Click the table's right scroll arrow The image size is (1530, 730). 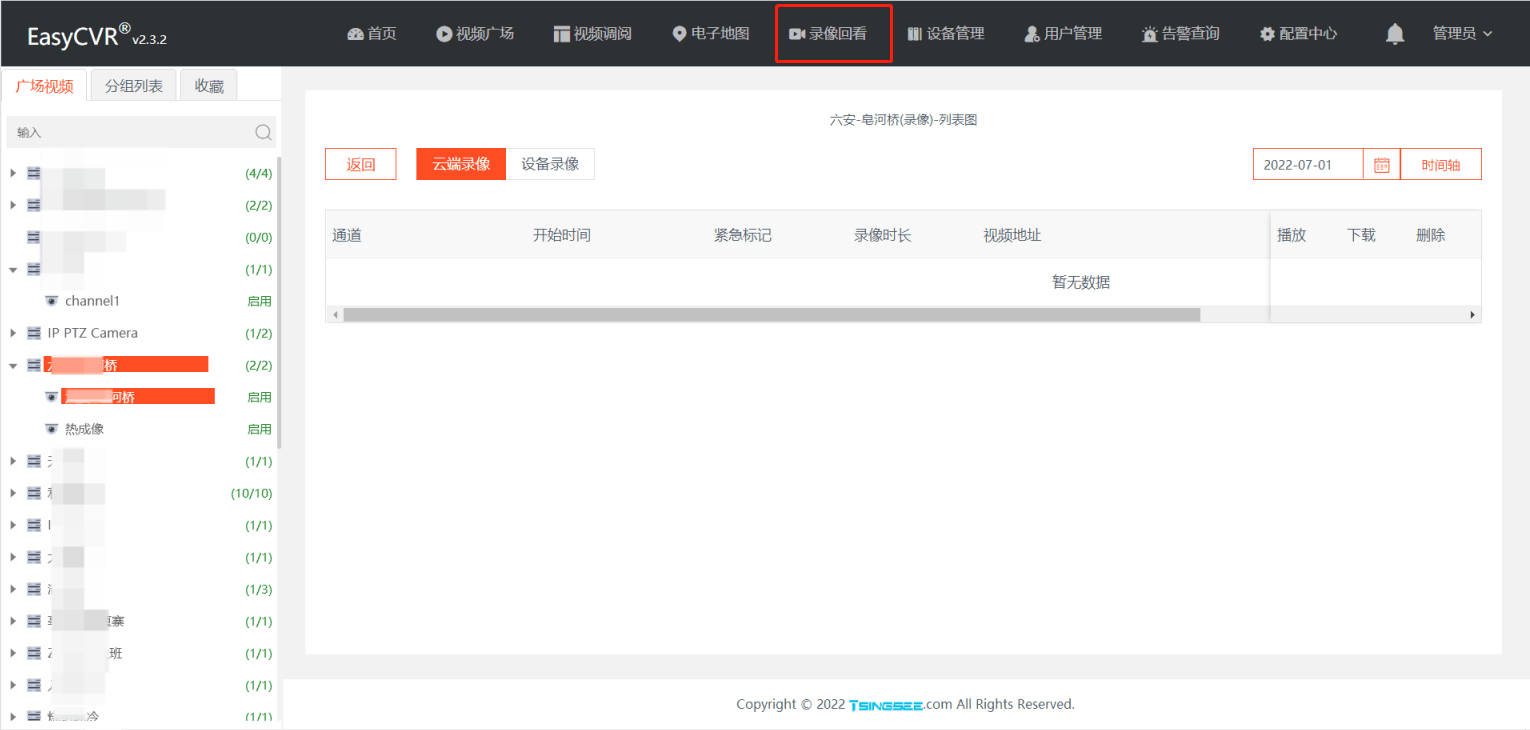1472,314
